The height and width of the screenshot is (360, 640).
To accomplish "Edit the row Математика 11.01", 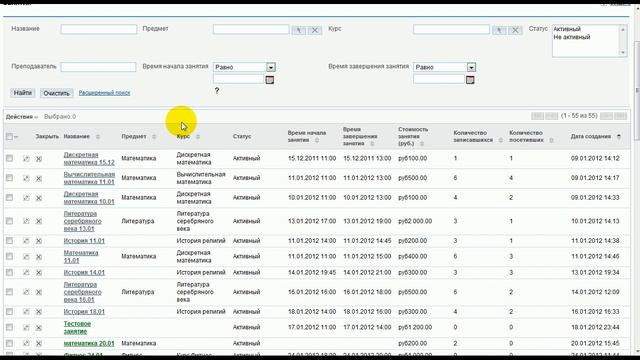I will tap(26, 257).
